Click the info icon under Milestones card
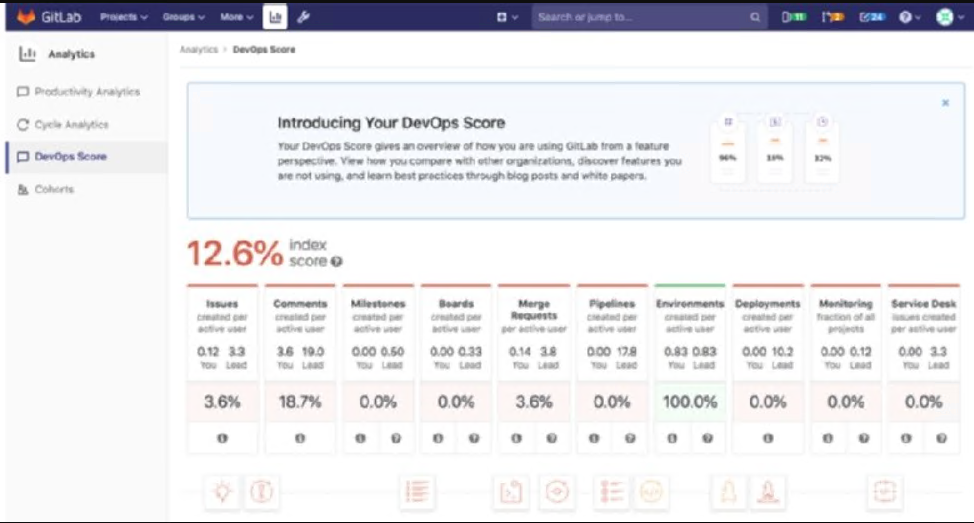This screenshot has width=974, height=523. tap(360, 439)
